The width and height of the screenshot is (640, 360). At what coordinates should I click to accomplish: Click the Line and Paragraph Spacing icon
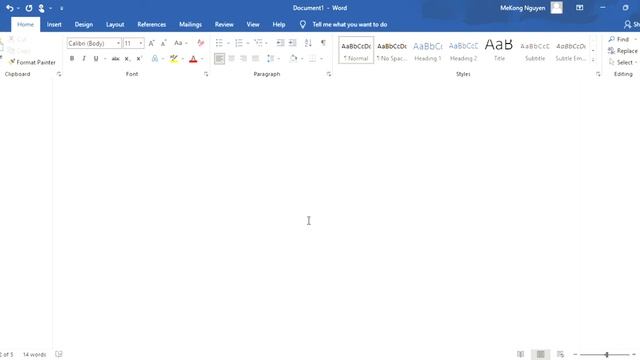point(270,58)
